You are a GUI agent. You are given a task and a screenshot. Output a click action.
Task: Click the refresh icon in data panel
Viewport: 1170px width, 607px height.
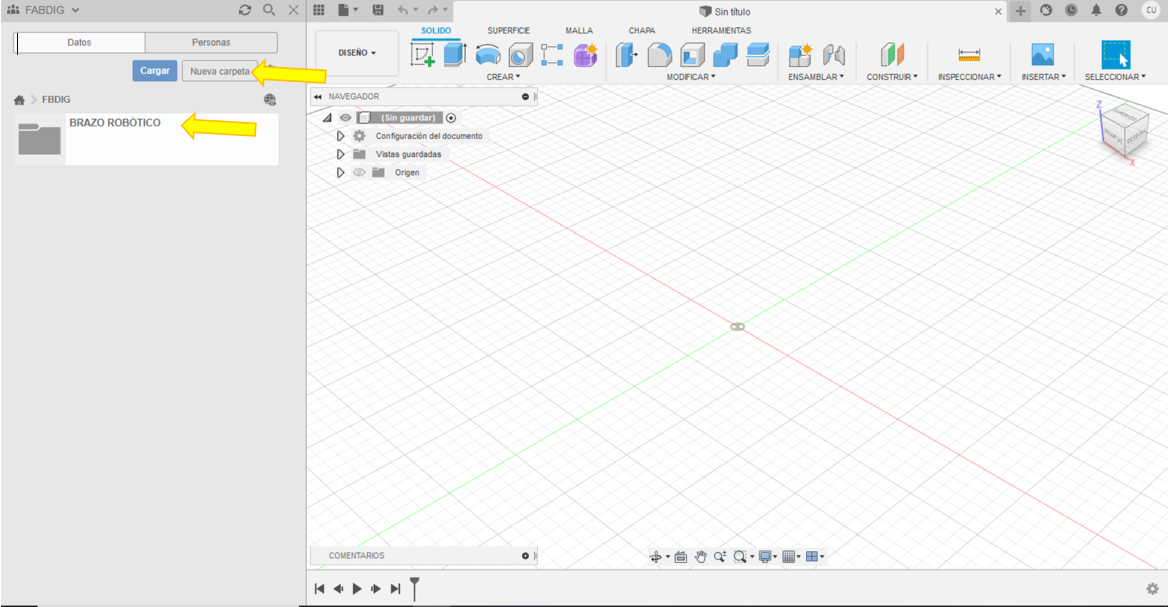tap(245, 10)
